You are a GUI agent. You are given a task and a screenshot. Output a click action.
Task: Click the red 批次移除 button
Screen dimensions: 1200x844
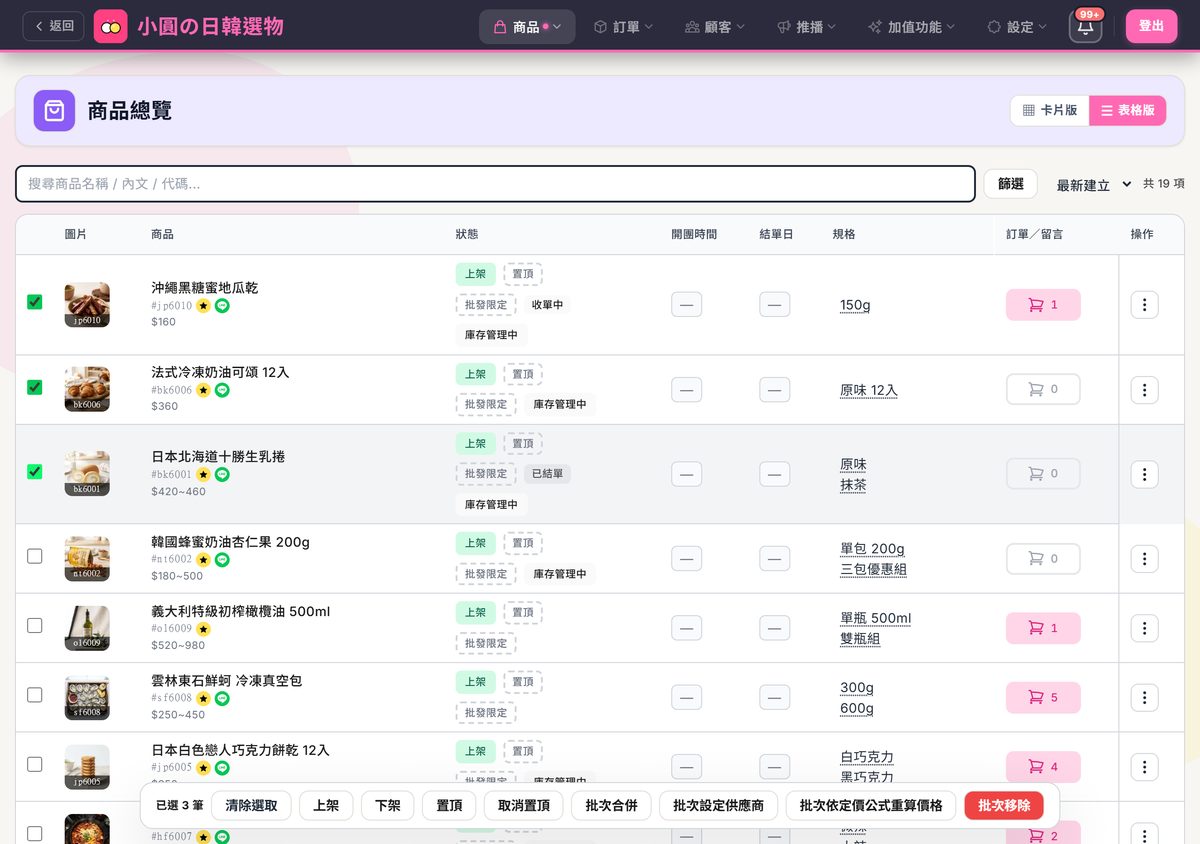[x=1004, y=805]
